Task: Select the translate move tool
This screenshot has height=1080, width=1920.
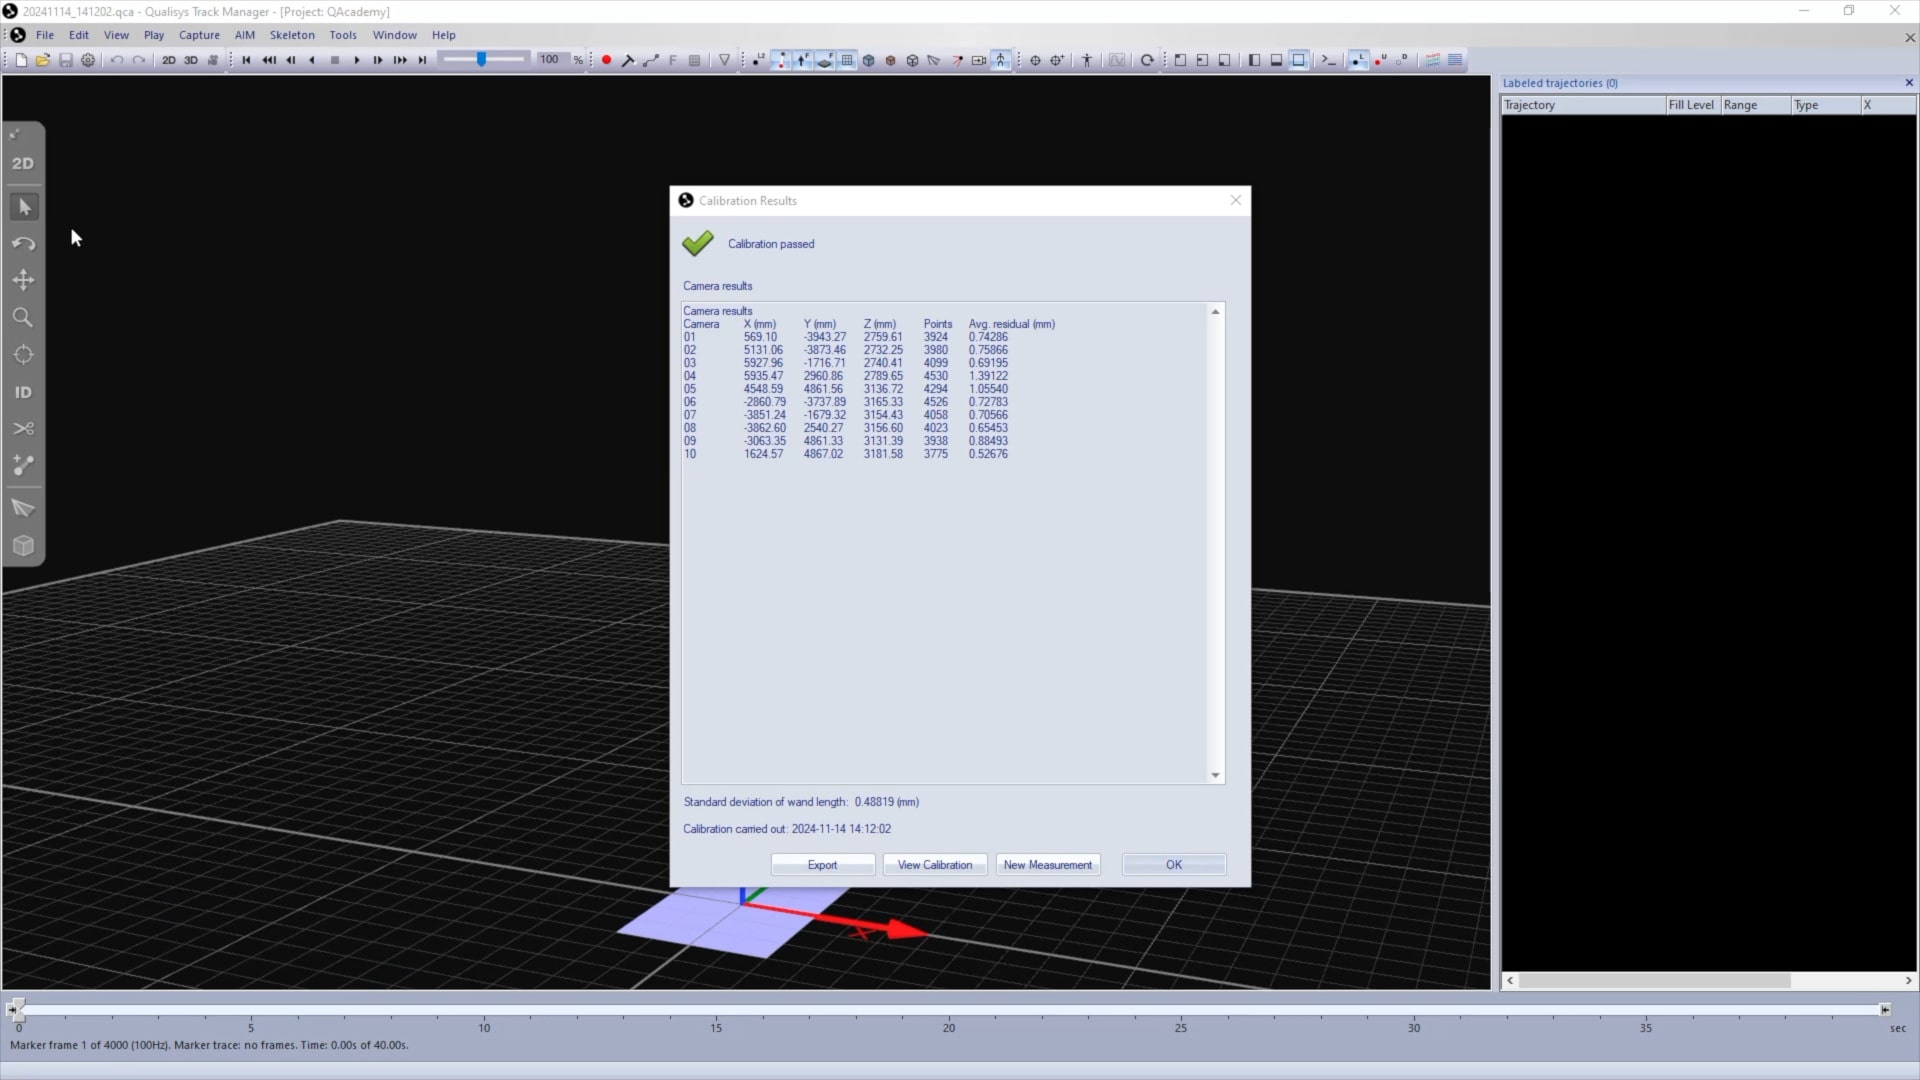Action: [x=23, y=280]
